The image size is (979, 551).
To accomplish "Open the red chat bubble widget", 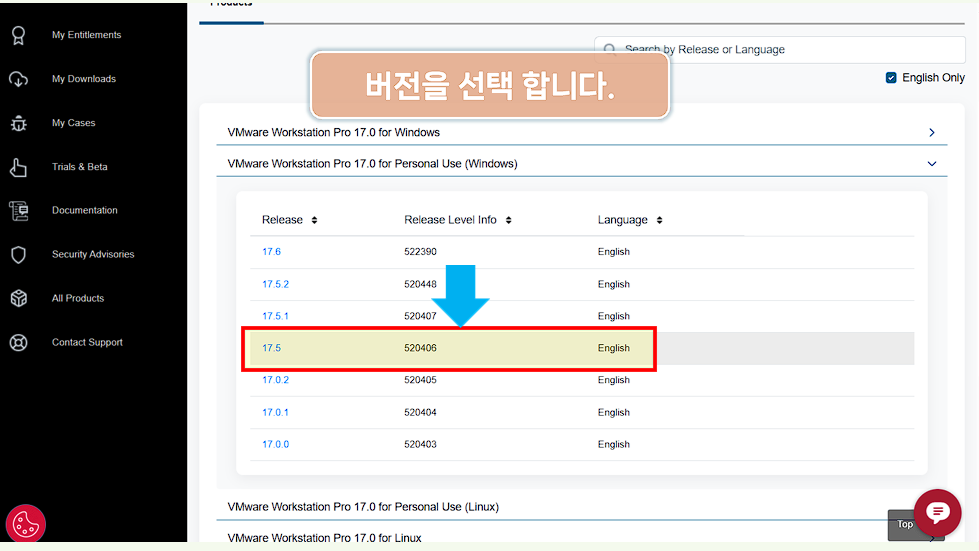I will 937,512.
